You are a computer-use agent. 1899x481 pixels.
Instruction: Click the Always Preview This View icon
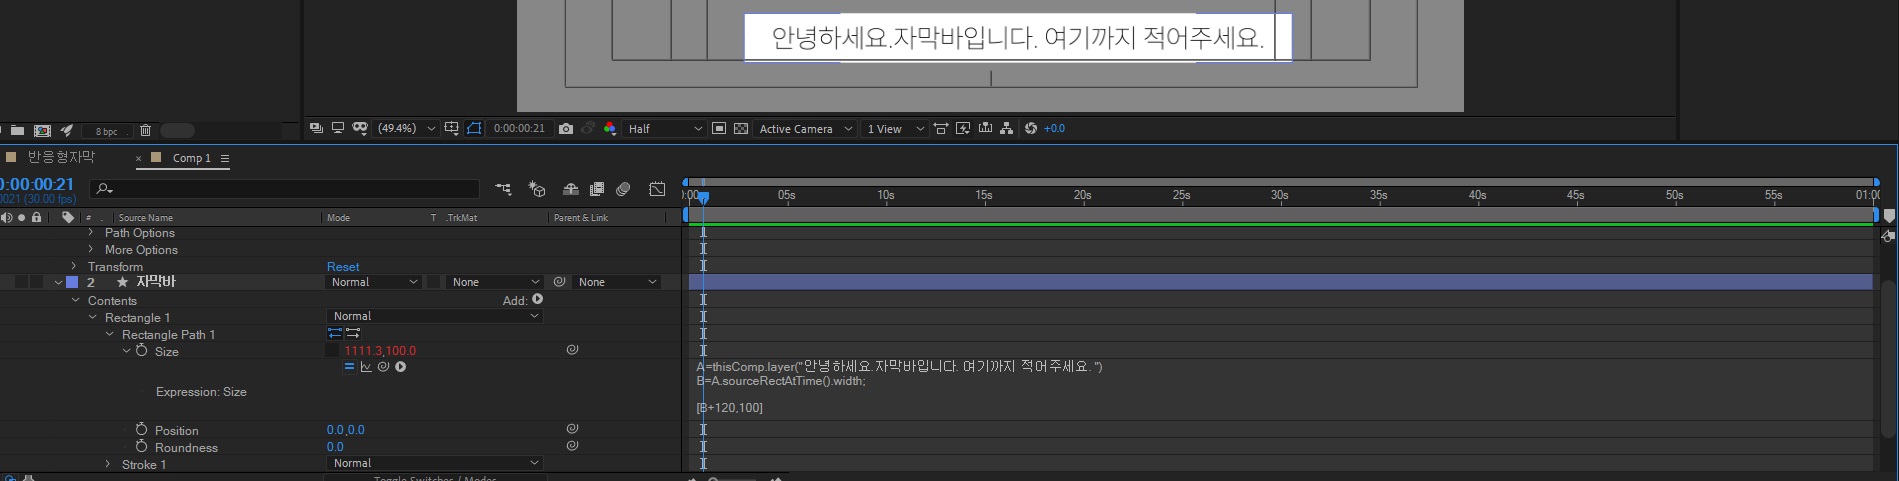(x=317, y=128)
